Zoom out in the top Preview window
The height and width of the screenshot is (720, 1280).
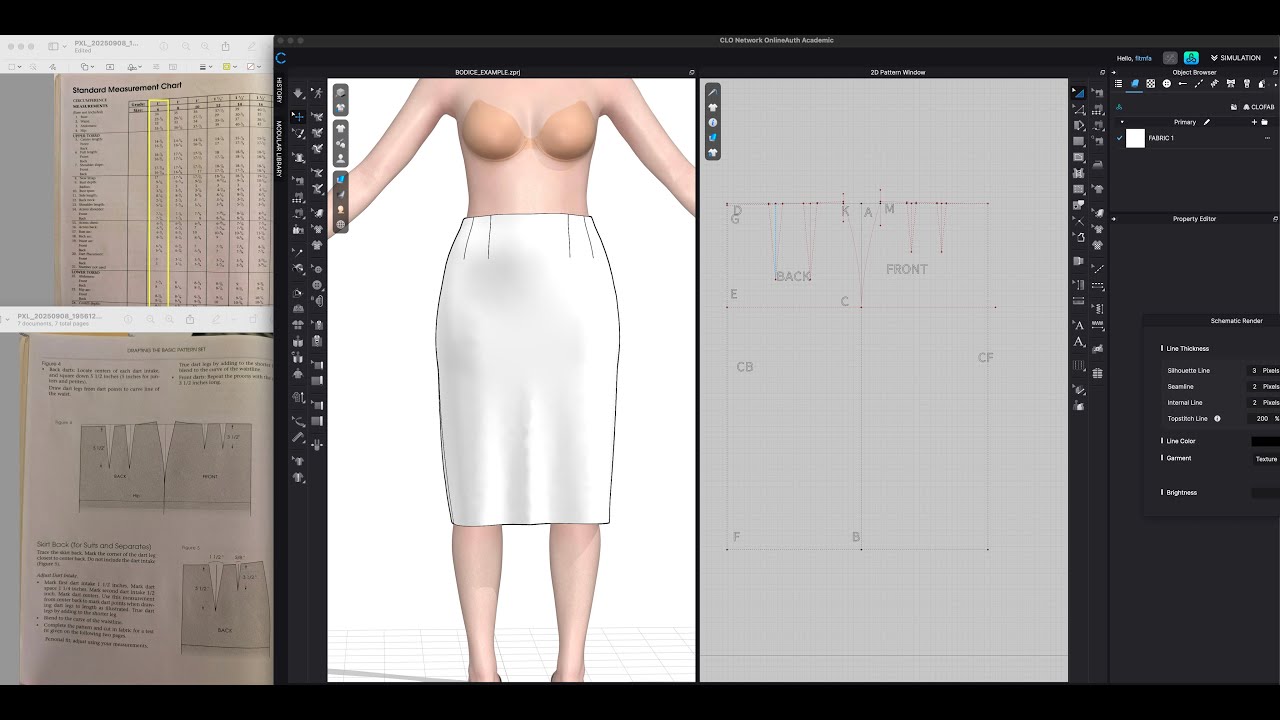[186, 46]
